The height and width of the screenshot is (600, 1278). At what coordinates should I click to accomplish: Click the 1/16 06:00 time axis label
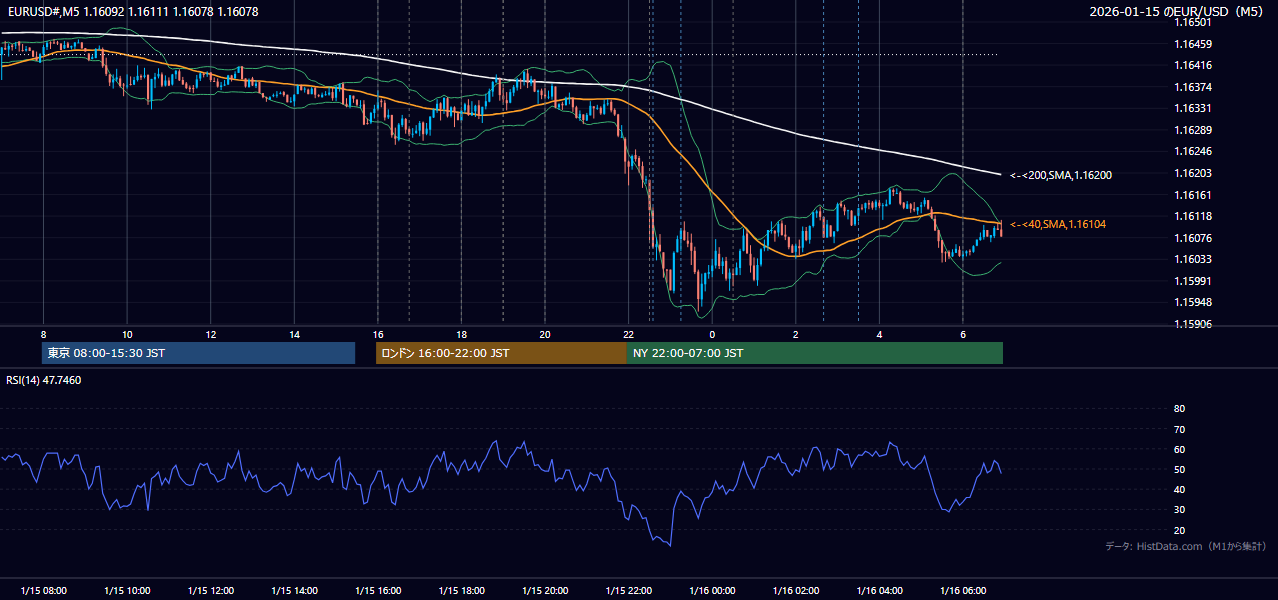pos(962,591)
